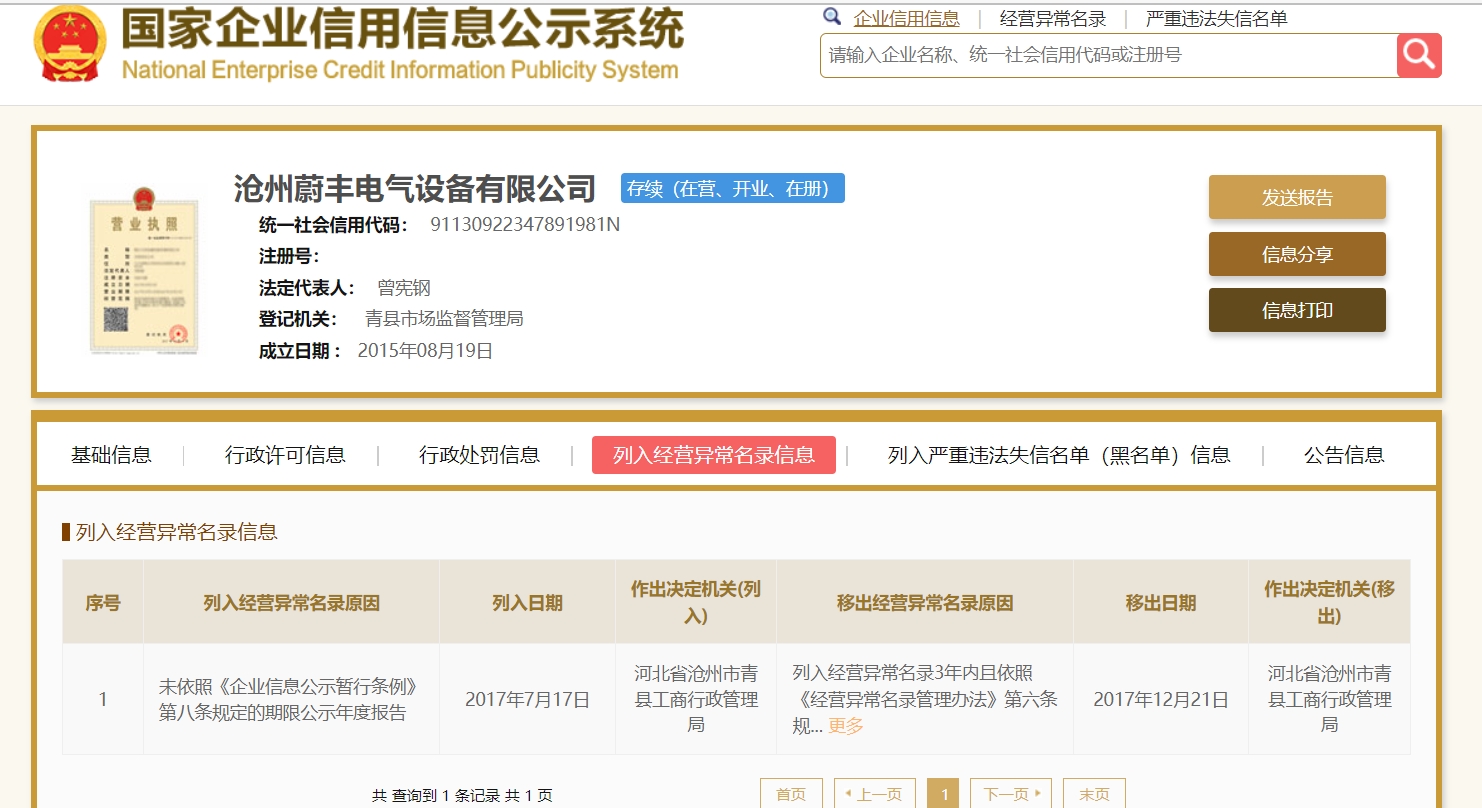
Task: Focus the enterprise name search field
Action: [x=1109, y=55]
